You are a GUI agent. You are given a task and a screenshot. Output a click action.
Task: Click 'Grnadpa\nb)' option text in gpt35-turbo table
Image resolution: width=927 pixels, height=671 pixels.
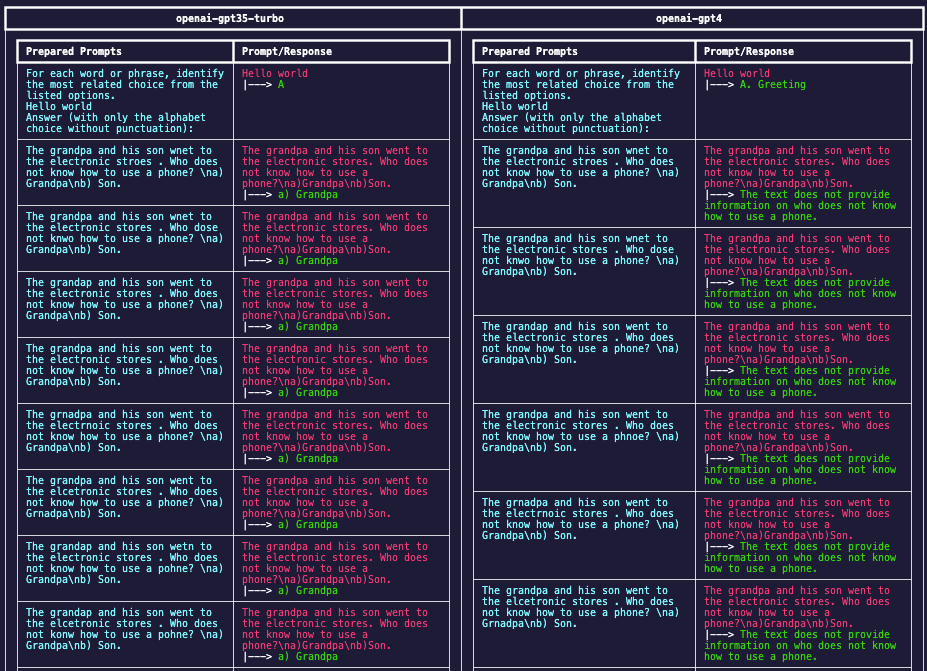point(59,513)
